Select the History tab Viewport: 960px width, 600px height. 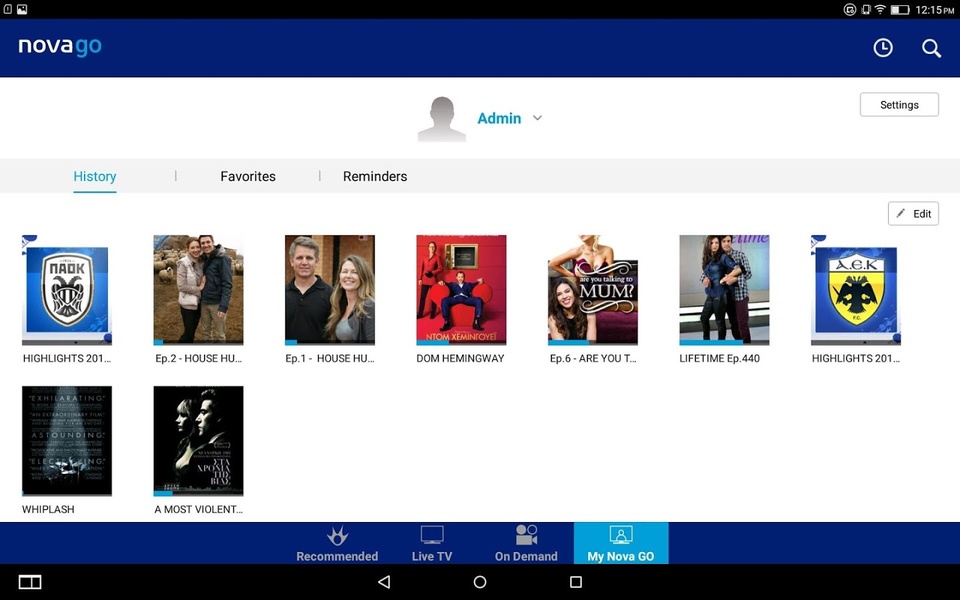95,176
